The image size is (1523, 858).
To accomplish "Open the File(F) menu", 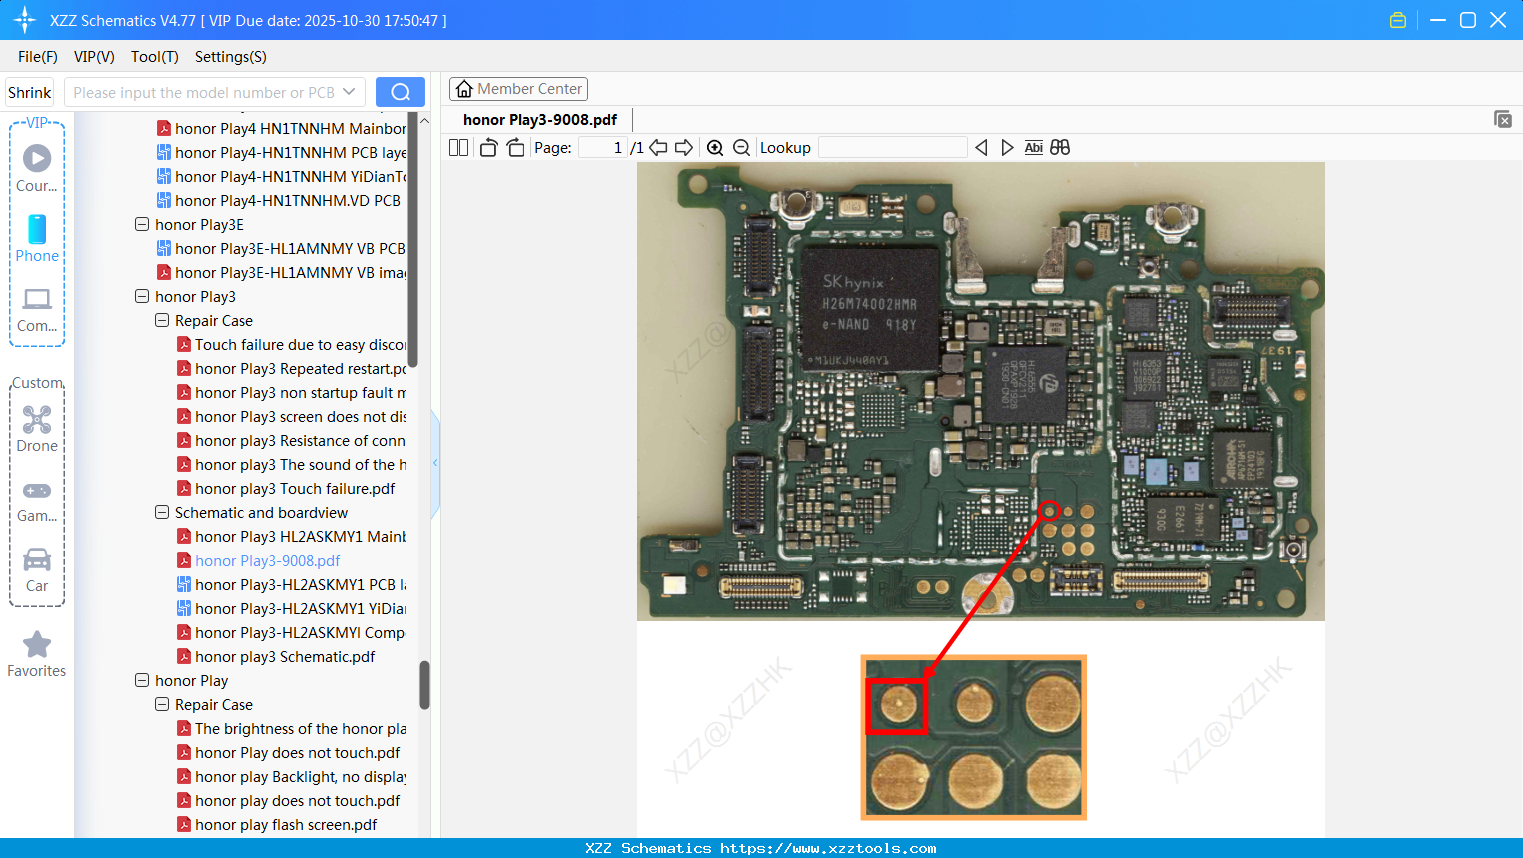I will [x=38, y=57].
